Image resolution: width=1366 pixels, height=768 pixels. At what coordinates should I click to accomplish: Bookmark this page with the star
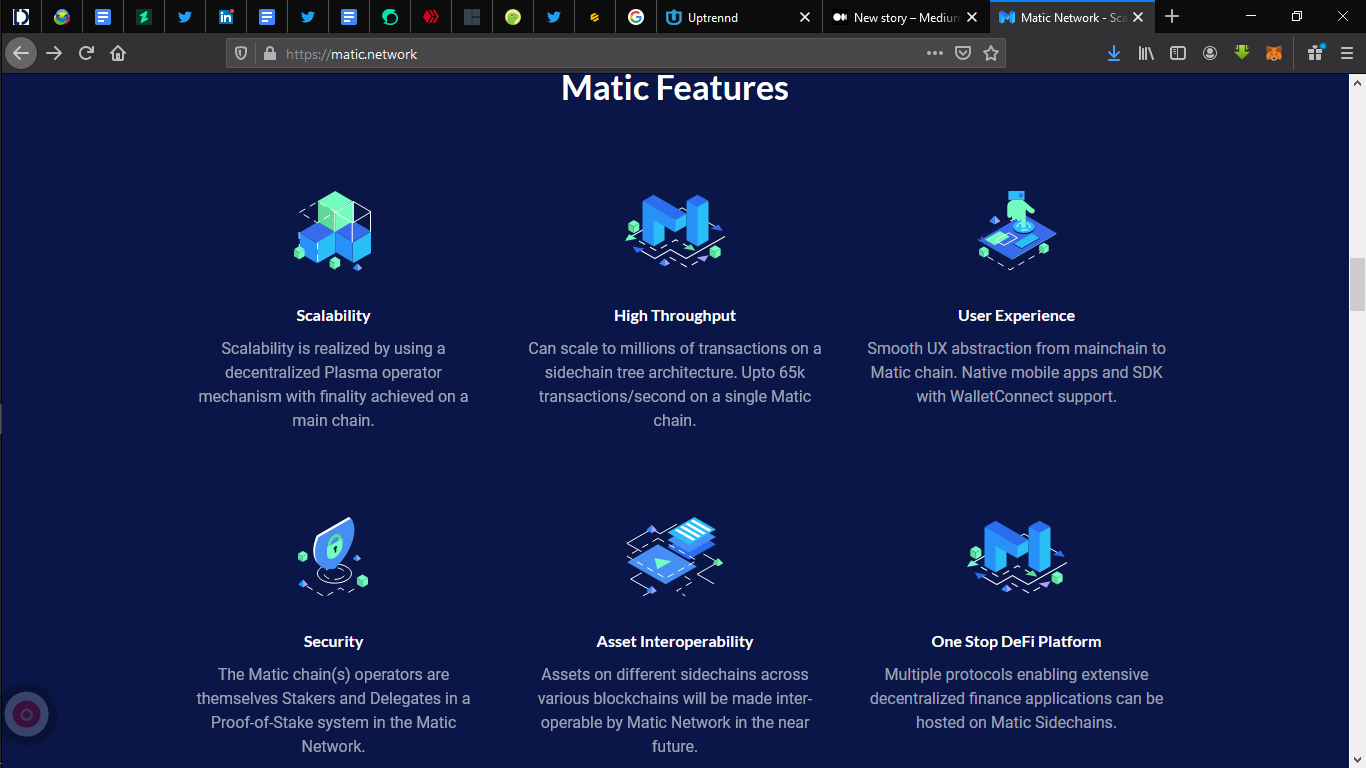pos(991,53)
